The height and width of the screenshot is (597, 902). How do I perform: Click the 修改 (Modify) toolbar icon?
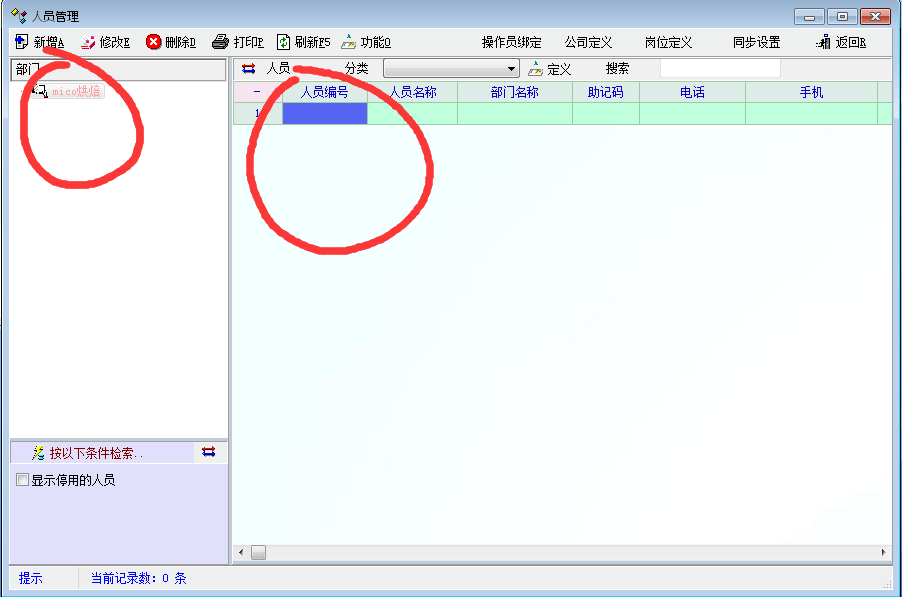tap(88, 42)
